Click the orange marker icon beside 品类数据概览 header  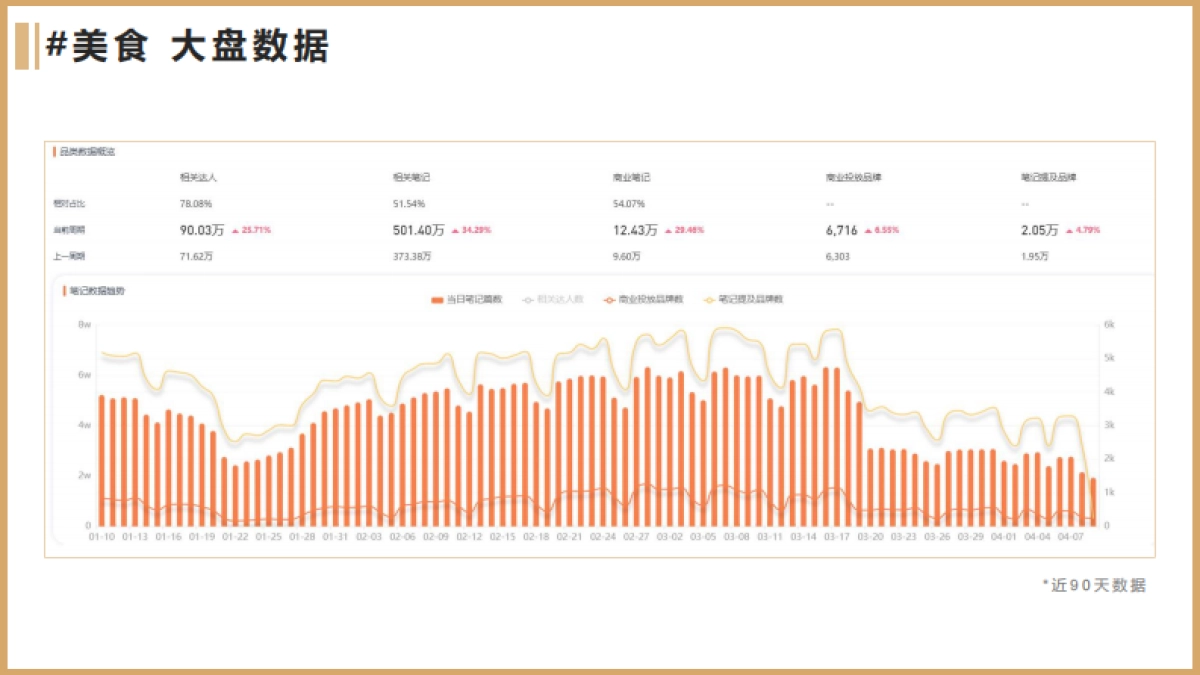coord(53,152)
